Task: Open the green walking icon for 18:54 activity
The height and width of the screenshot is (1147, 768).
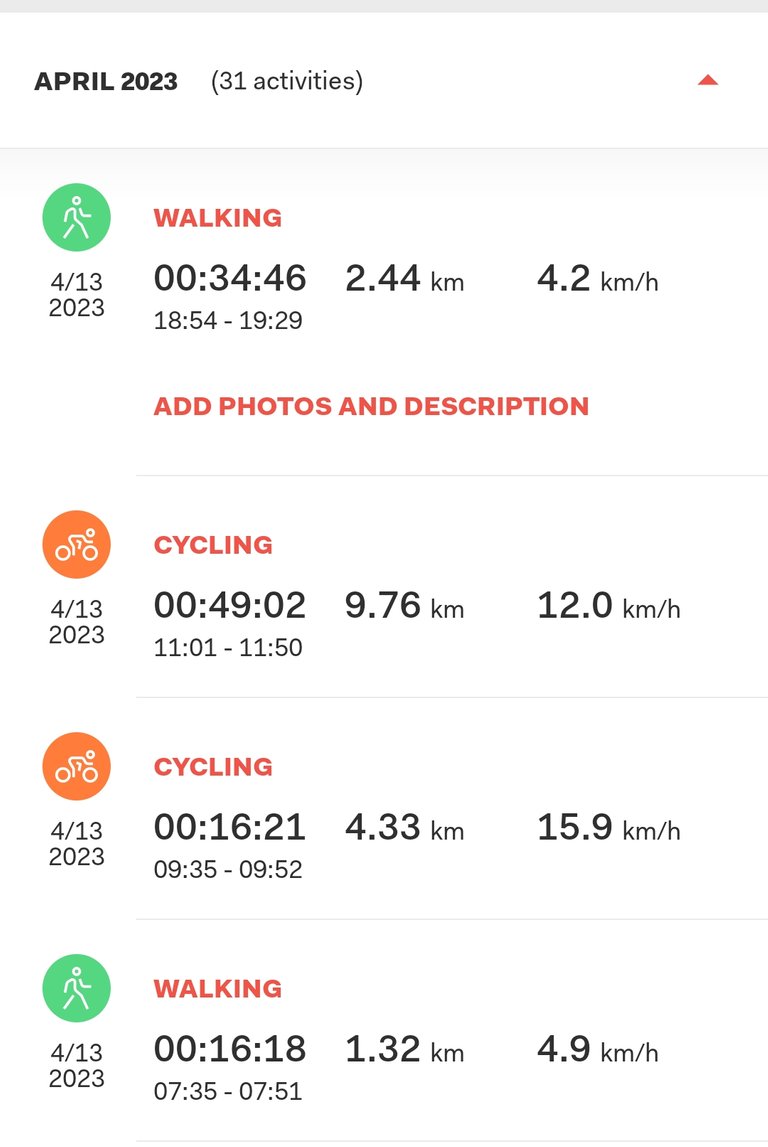Action: point(77,217)
